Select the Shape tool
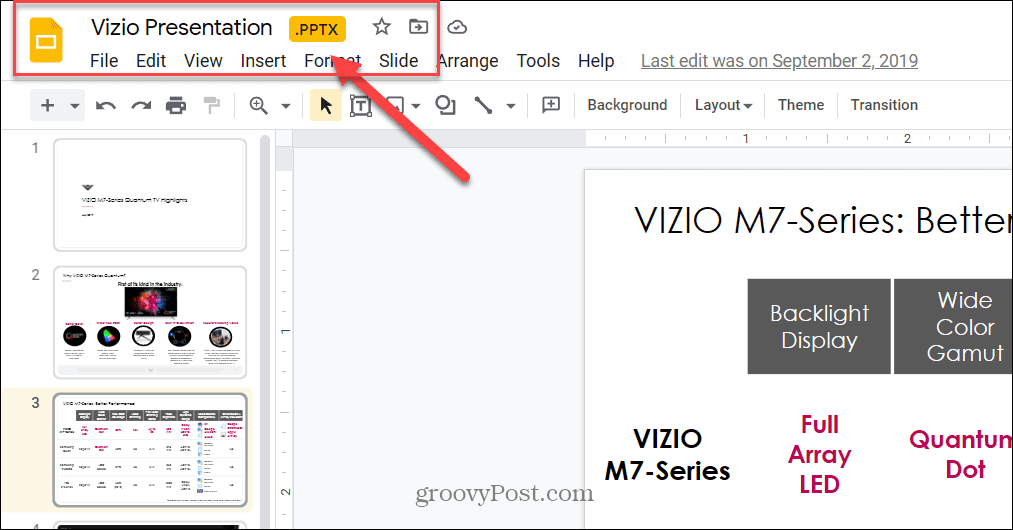Image resolution: width=1013 pixels, height=530 pixels. (x=446, y=105)
